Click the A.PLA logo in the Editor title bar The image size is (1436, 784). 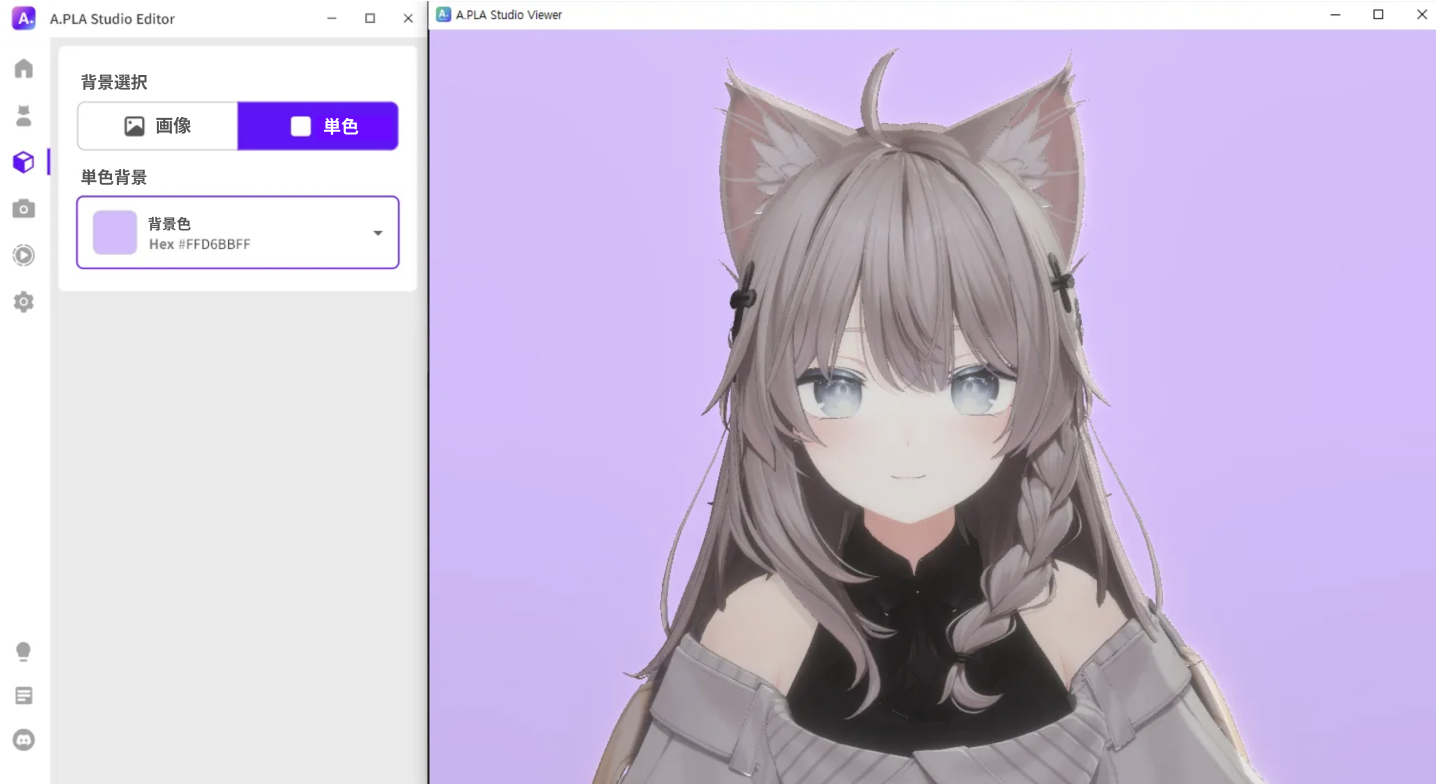tap(24, 18)
